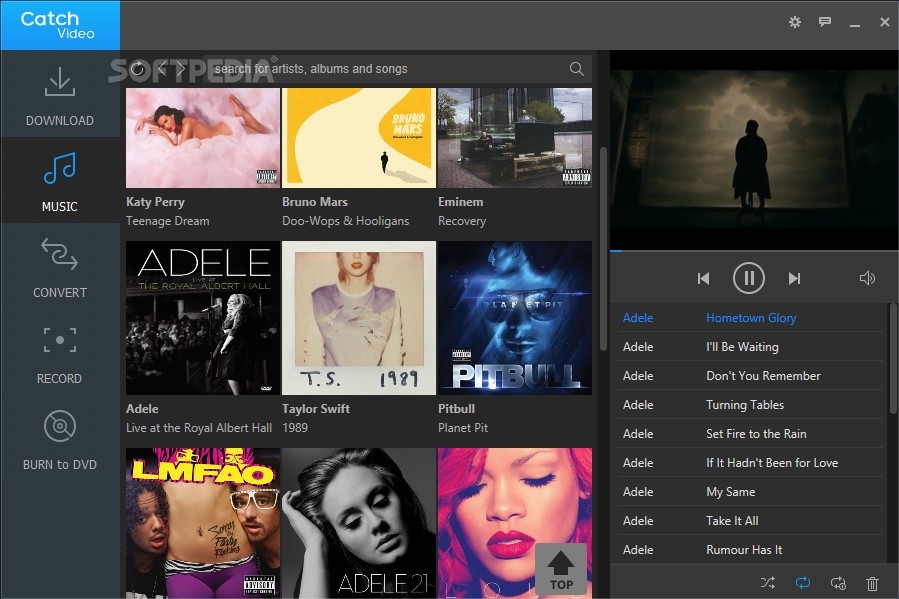Open settings gear in title bar
899x599 pixels.
click(x=795, y=22)
